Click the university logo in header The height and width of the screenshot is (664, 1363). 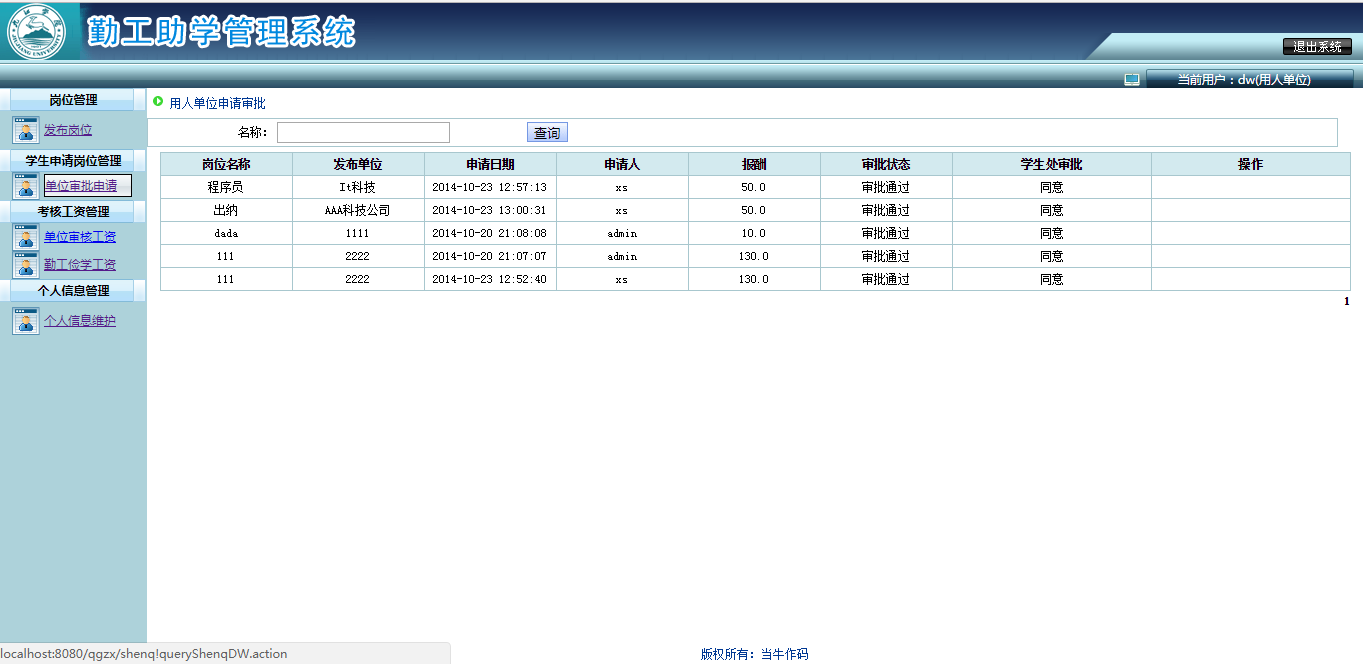point(37,33)
